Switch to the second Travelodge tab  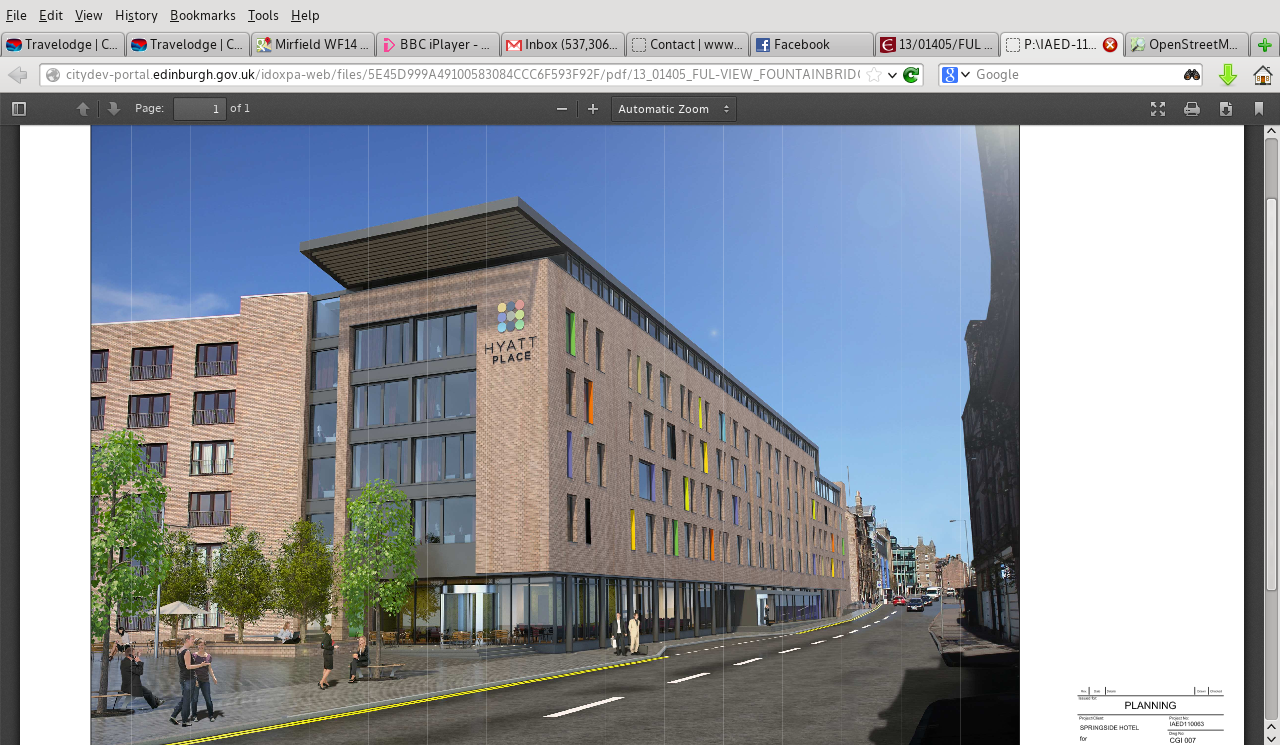tap(187, 44)
